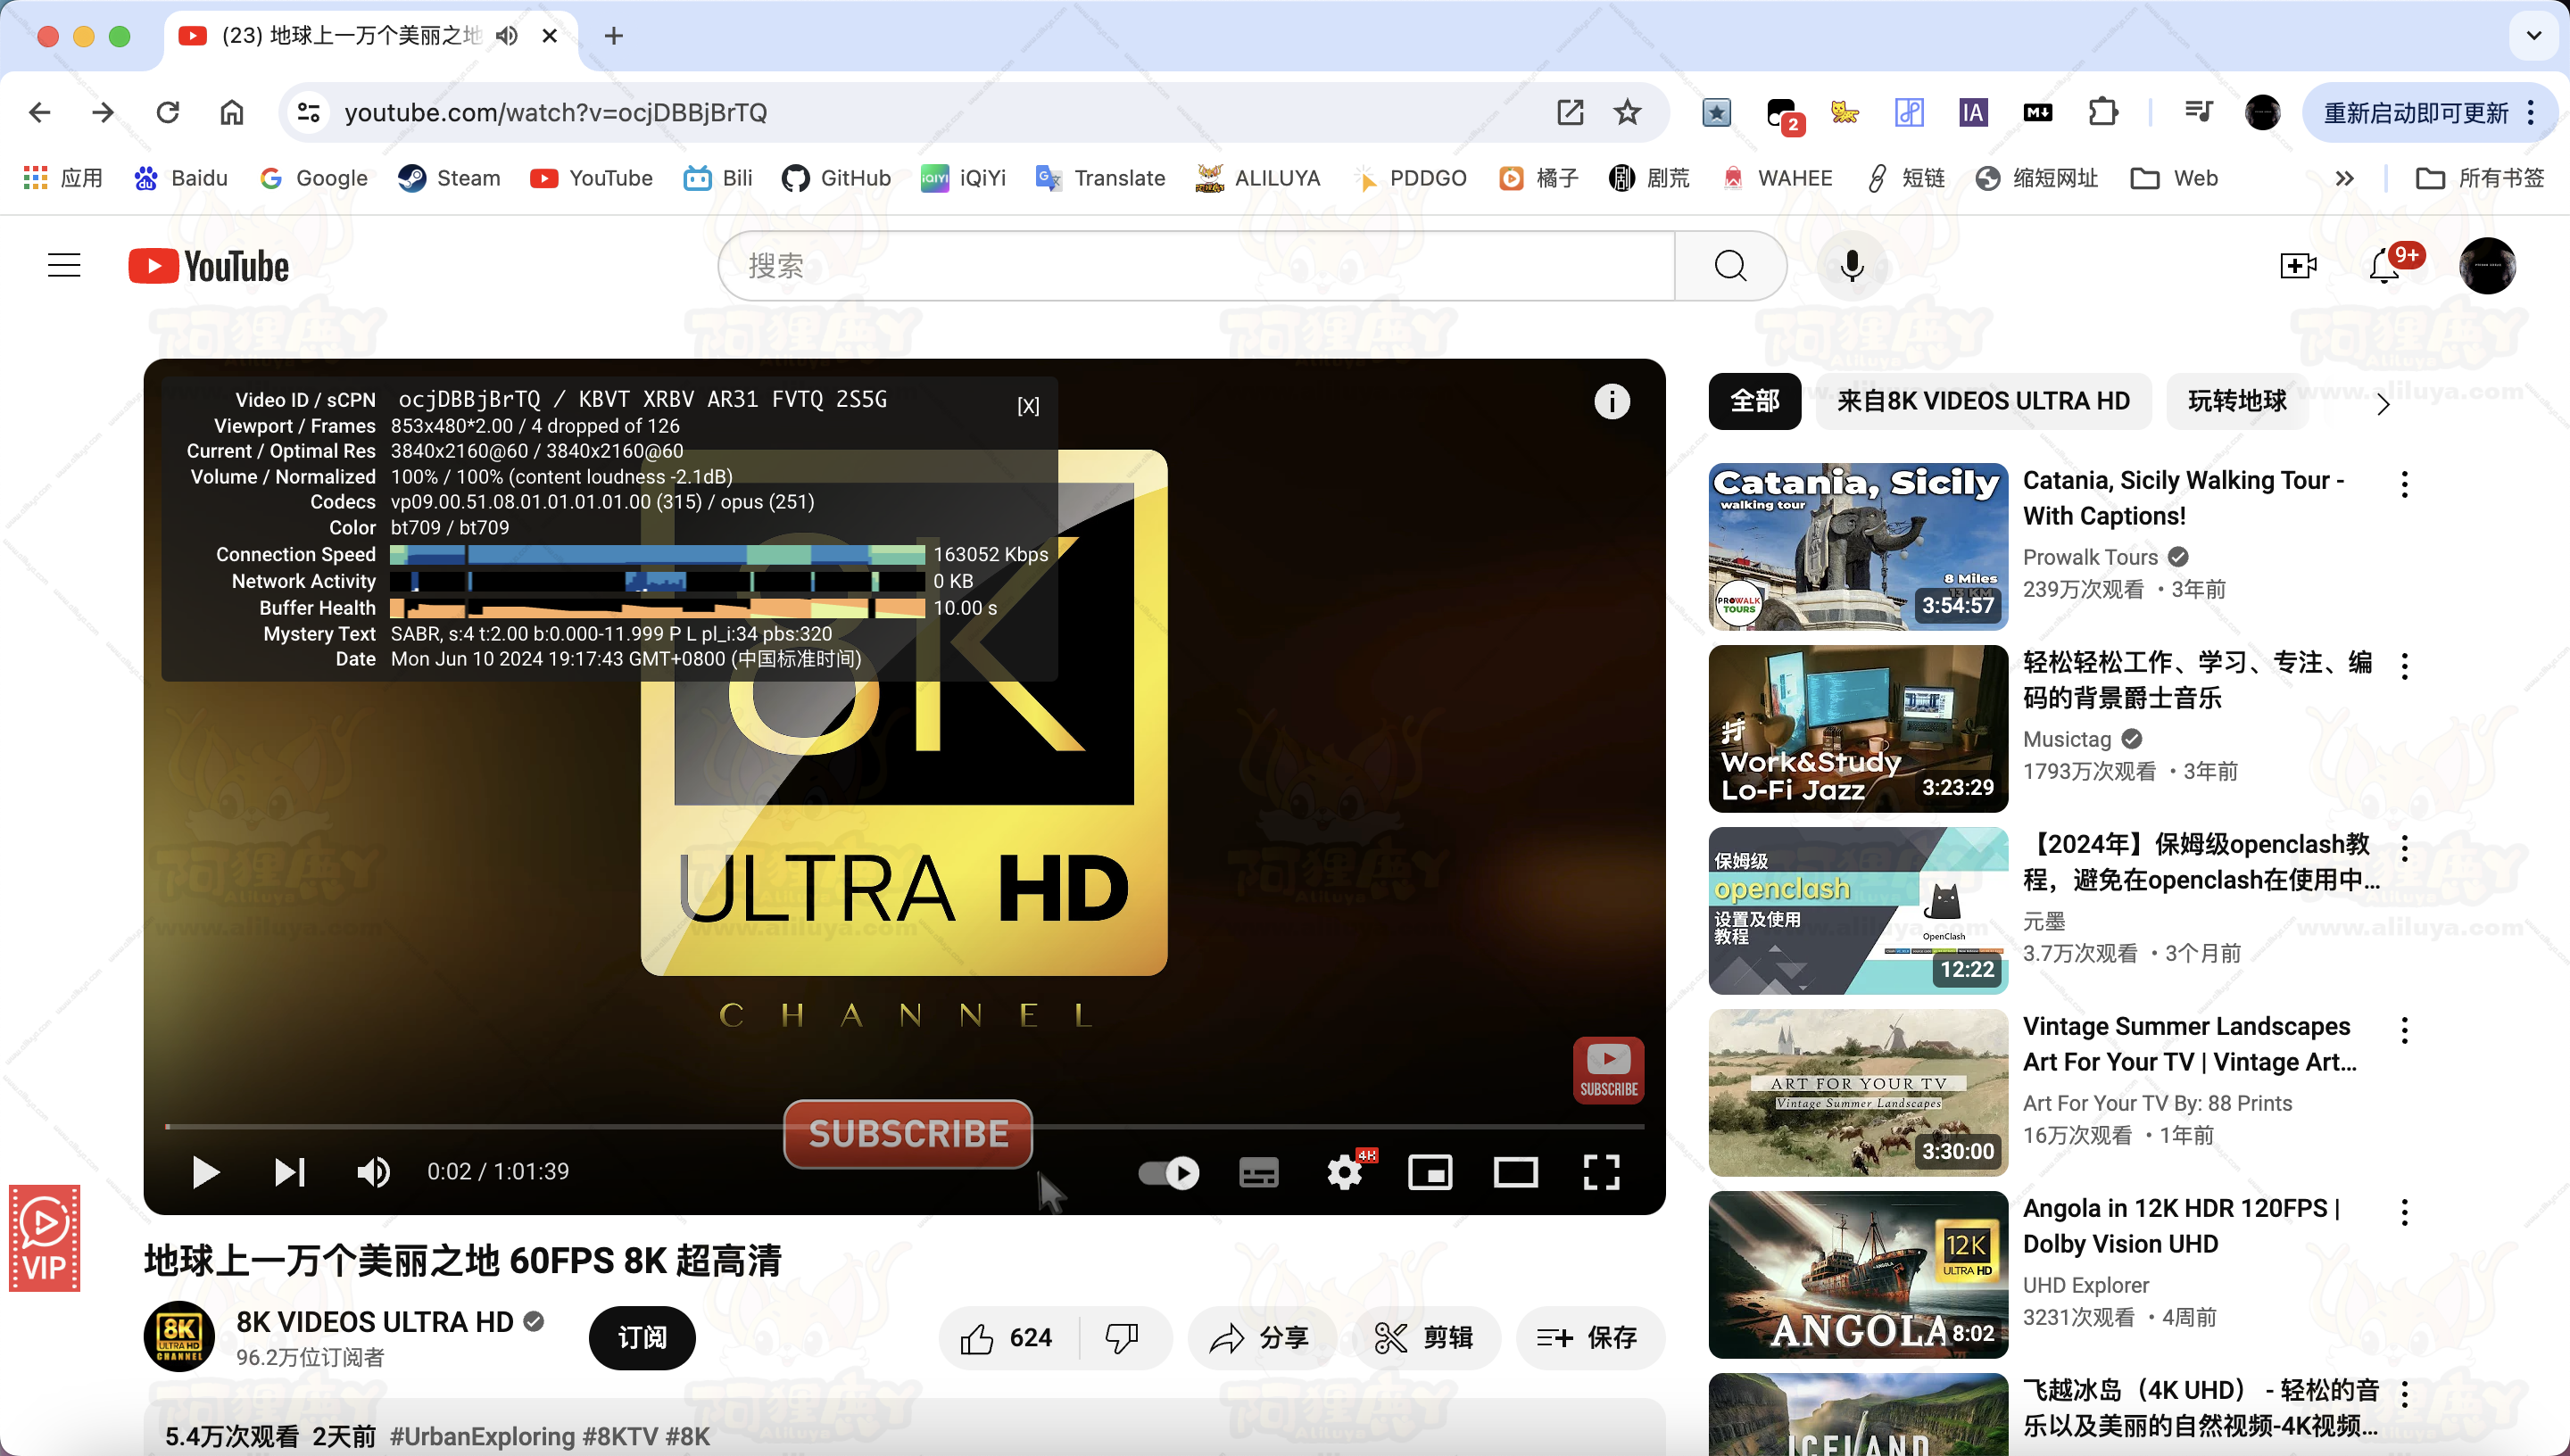Like the video with 624 thumbs up
The width and height of the screenshot is (2570, 1456).
1007,1338
